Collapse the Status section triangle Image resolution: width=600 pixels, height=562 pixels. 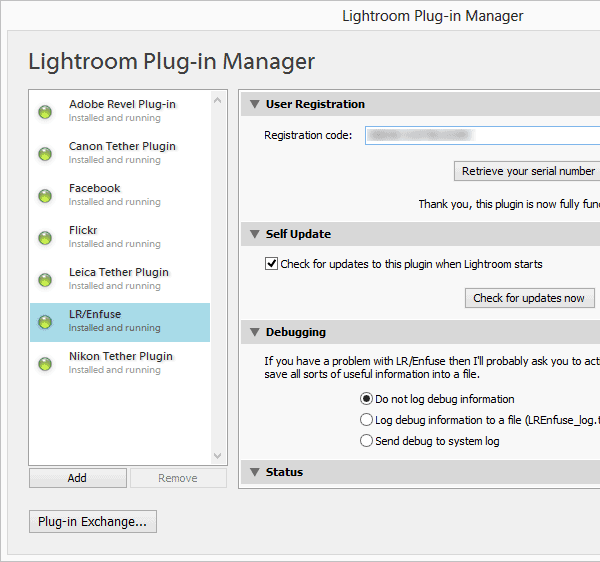point(255,472)
